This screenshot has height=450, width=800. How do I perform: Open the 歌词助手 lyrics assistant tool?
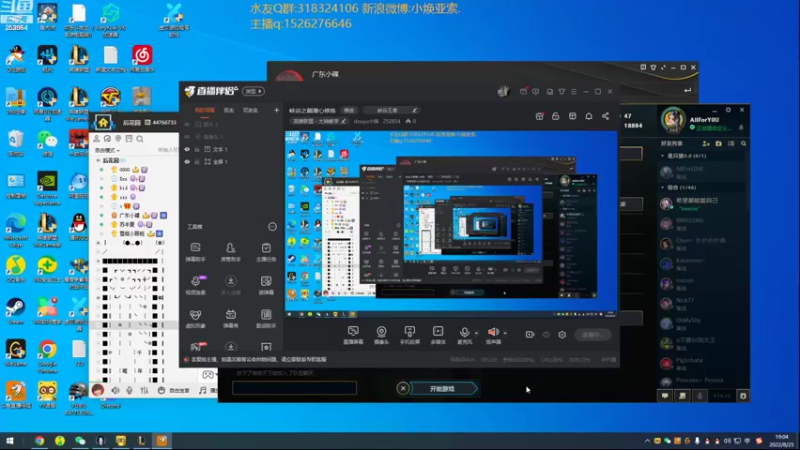[x=266, y=318]
